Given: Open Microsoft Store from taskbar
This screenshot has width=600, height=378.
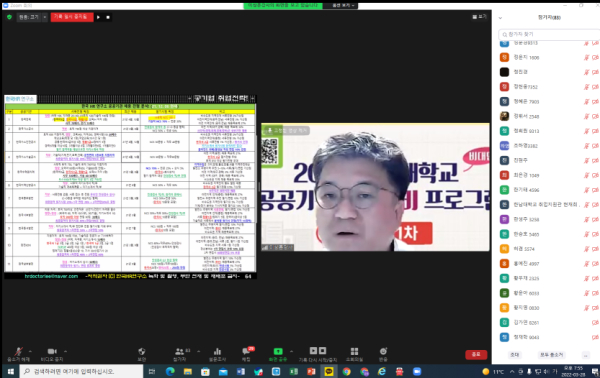Looking at the screenshot, I should (205, 371).
